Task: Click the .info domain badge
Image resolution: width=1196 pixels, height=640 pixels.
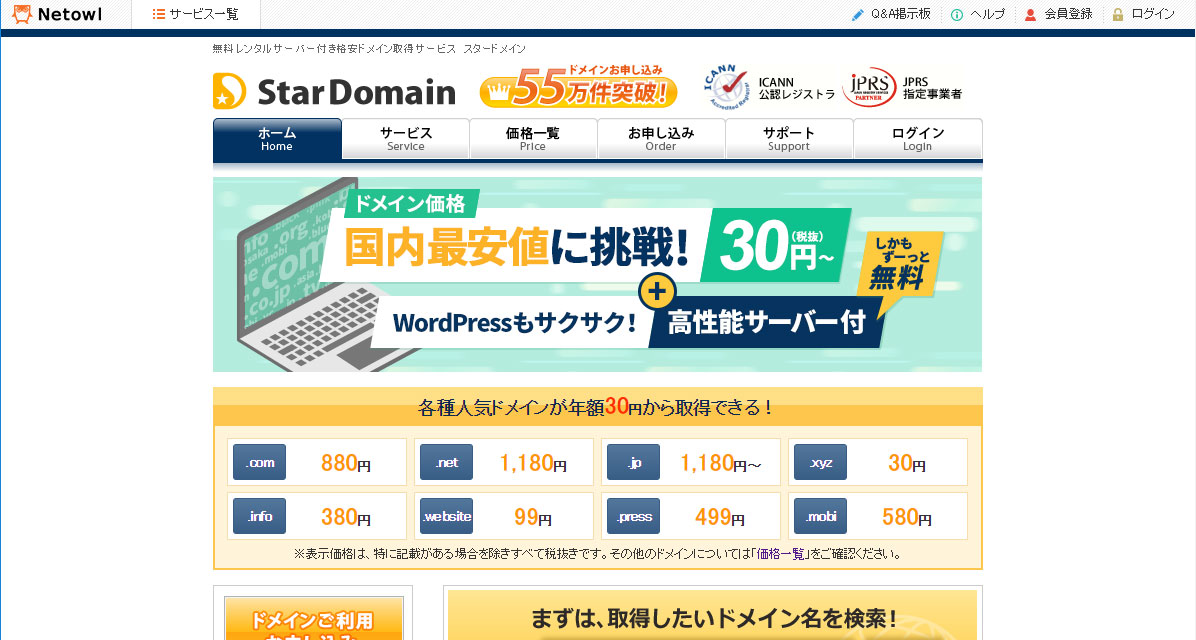Action: point(259,516)
